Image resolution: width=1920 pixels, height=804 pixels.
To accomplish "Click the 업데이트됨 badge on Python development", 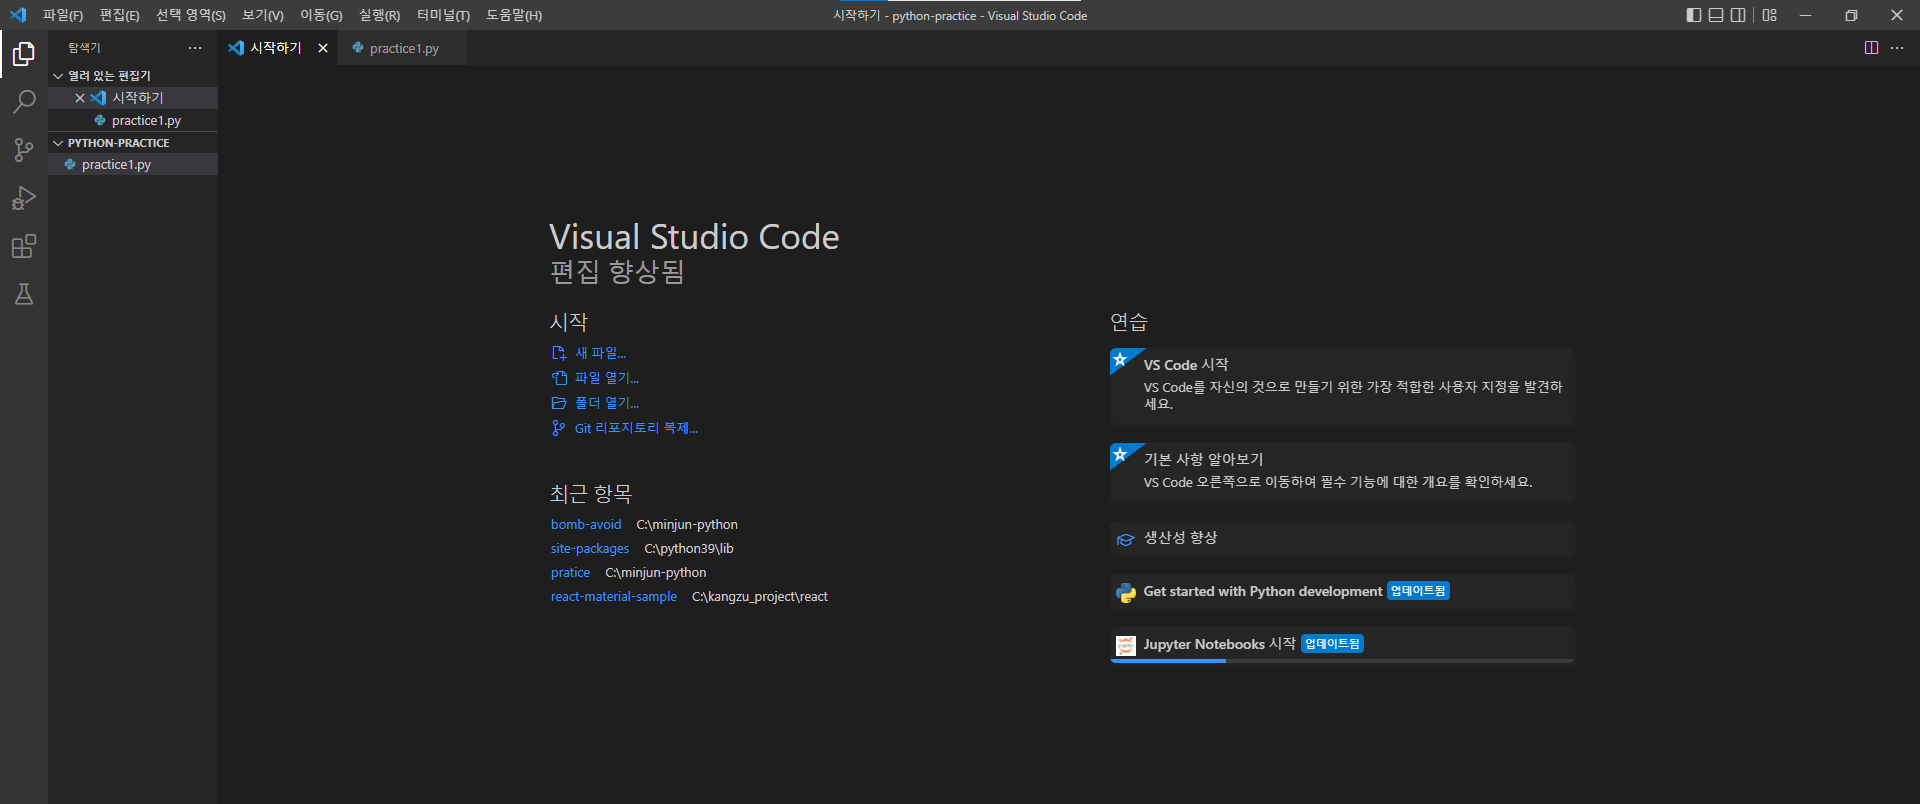I will (x=1418, y=591).
